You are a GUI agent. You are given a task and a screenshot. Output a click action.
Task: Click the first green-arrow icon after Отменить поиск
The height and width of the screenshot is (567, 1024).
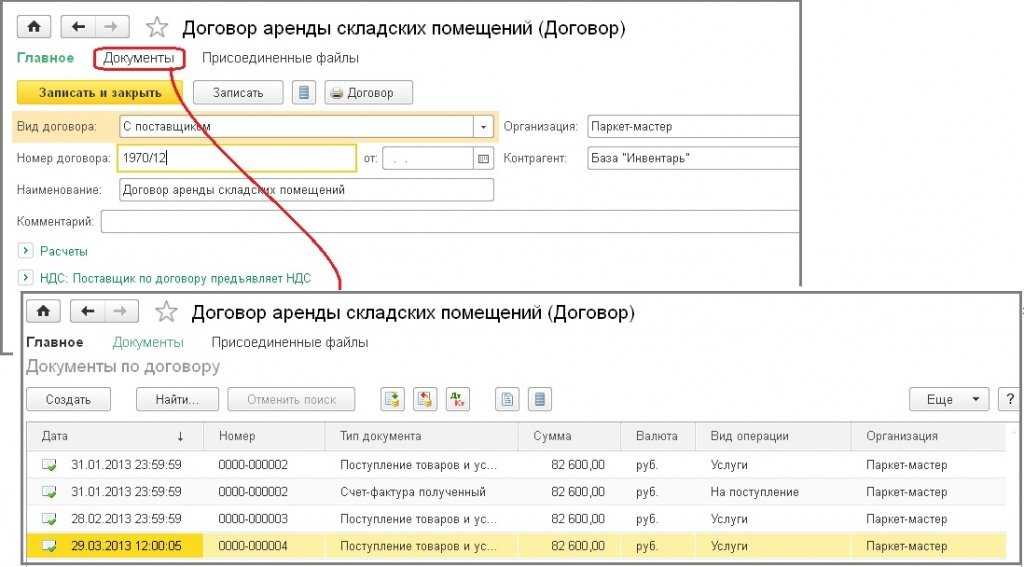point(393,399)
